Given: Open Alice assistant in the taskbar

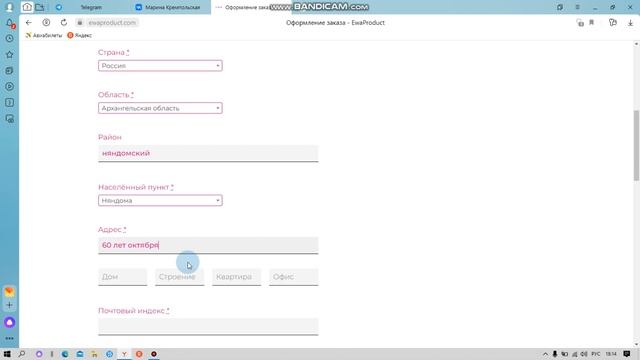Looking at the screenshot, I should pyautogui.click(x=39, y=354).
